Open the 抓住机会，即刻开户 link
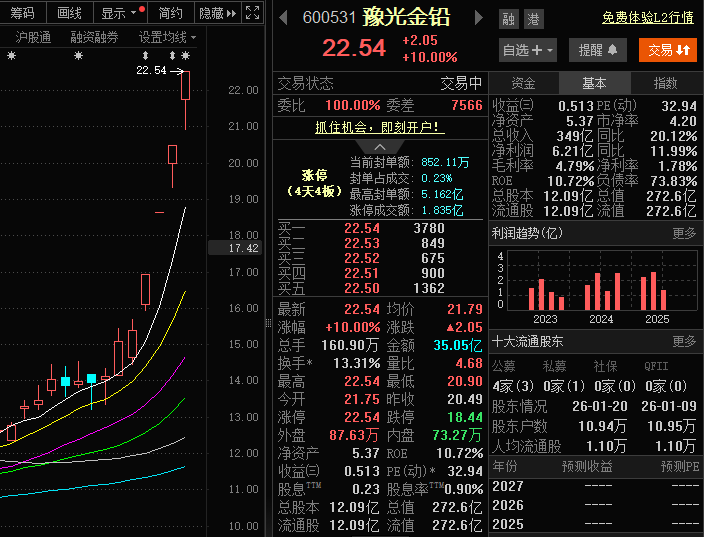The image size is (704, 537). (x=380, y=128)
